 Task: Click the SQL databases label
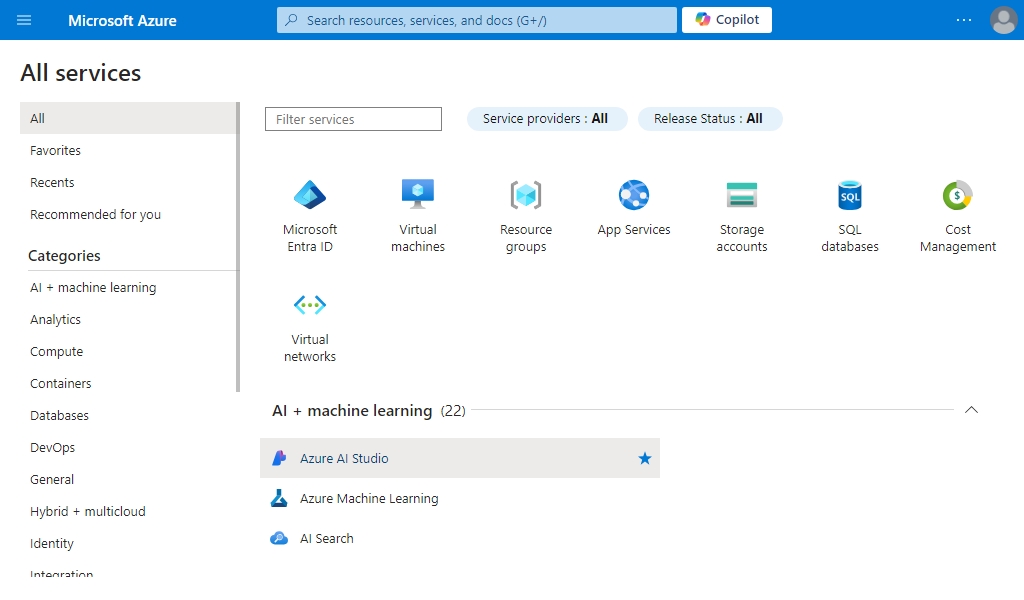[850, 238]
